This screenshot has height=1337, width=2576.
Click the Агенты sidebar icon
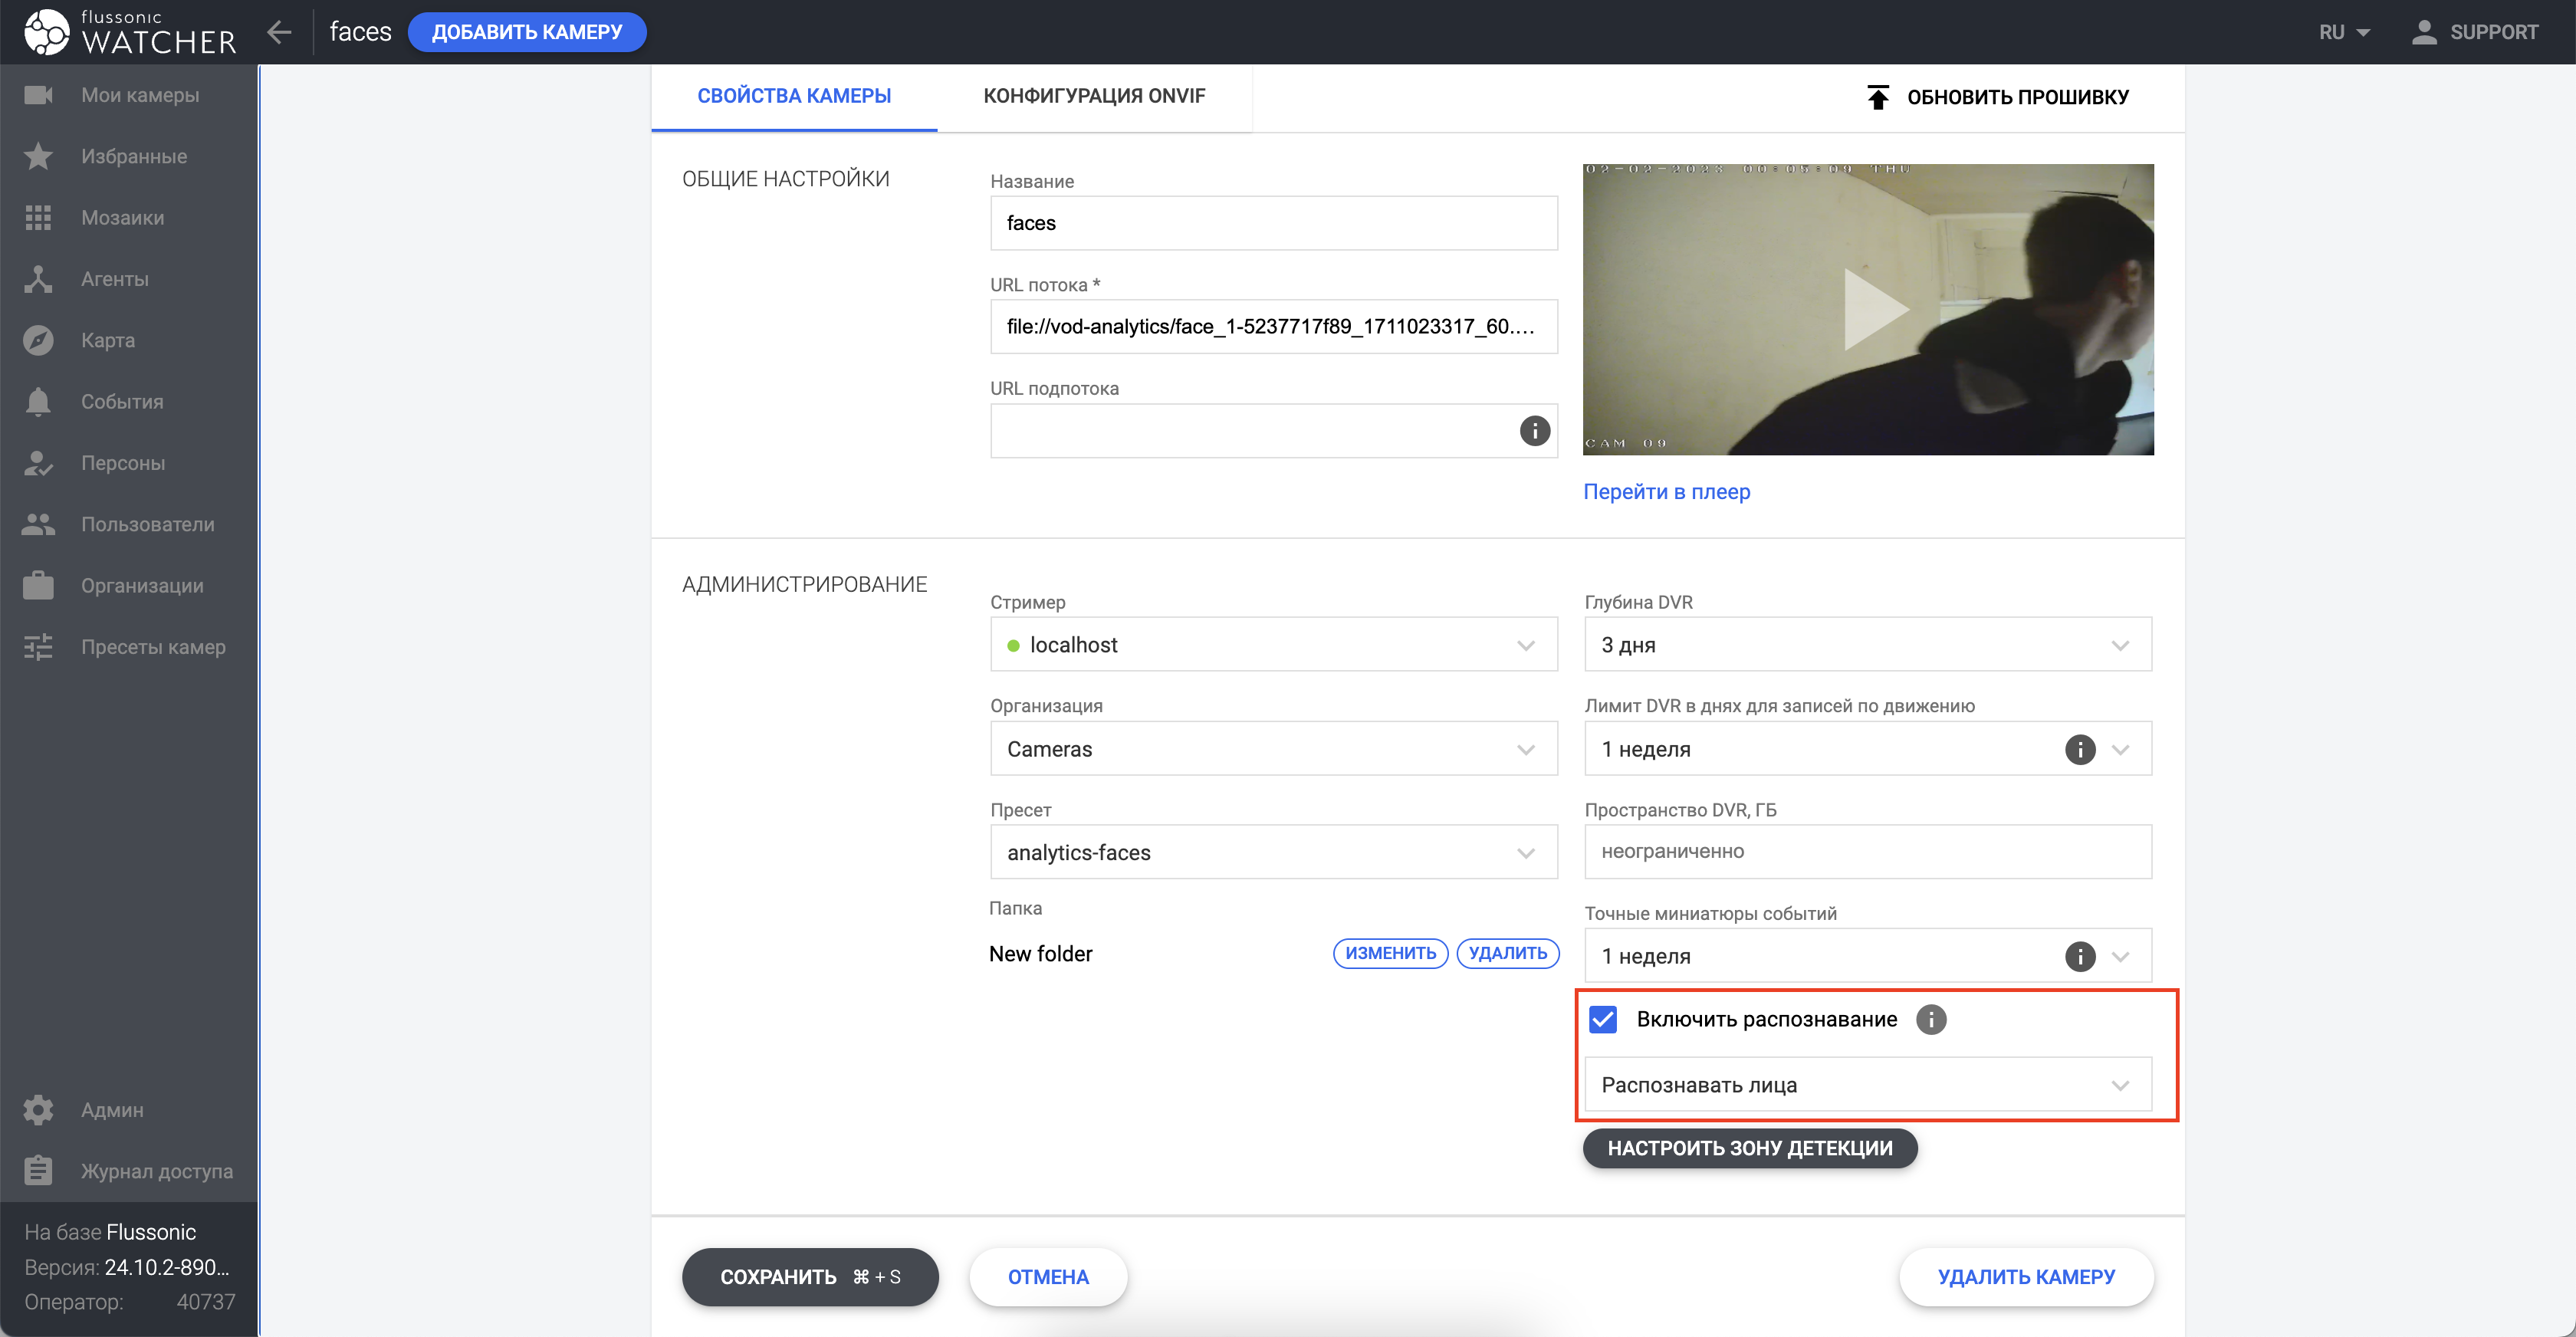[x=38, y=279]
